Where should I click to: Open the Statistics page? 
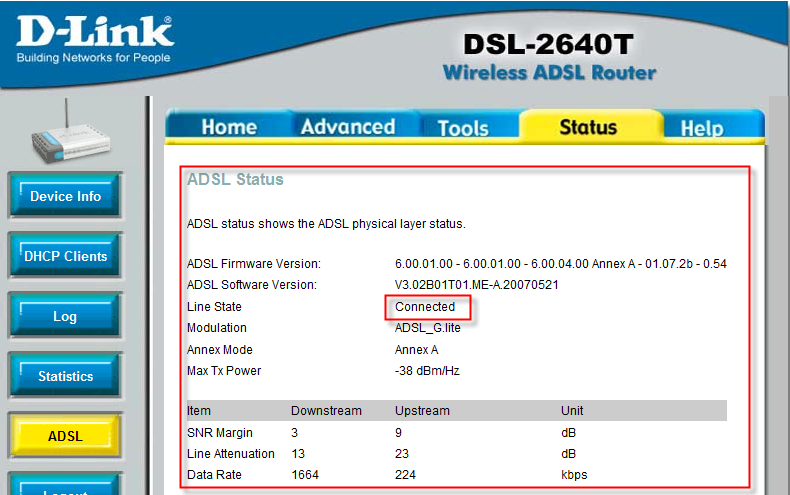65,376
